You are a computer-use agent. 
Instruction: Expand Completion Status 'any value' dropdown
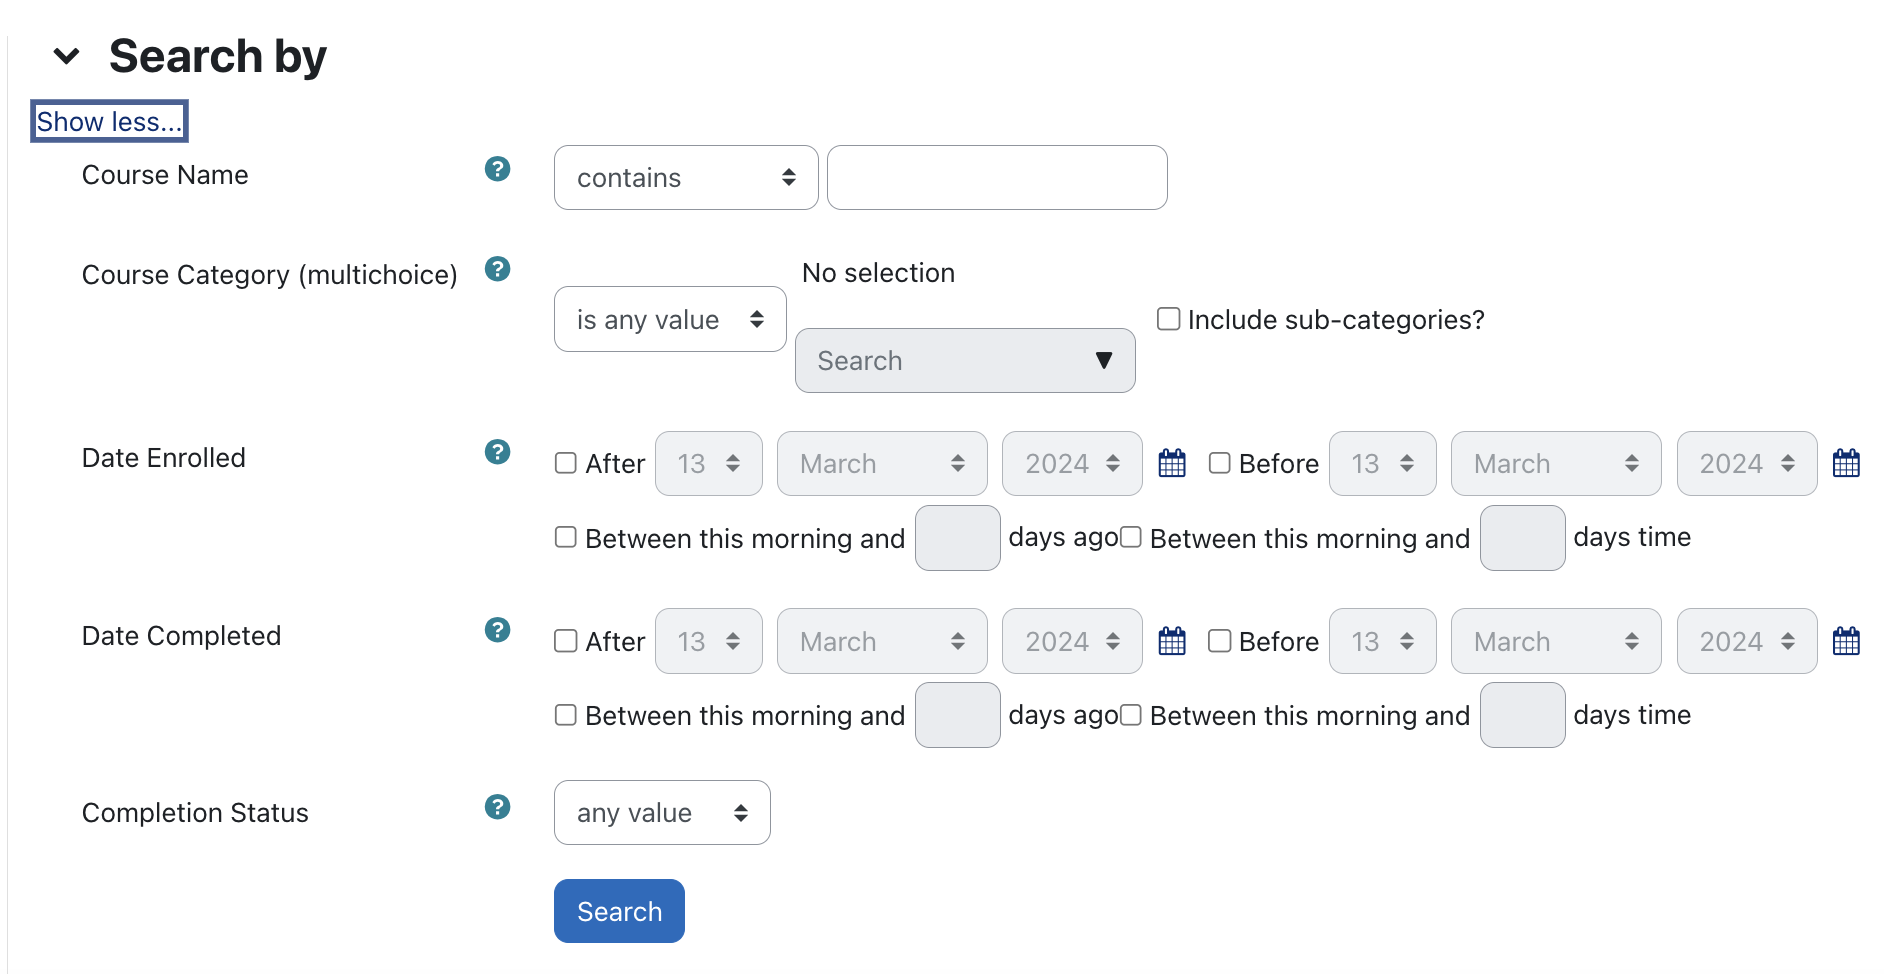662,813
